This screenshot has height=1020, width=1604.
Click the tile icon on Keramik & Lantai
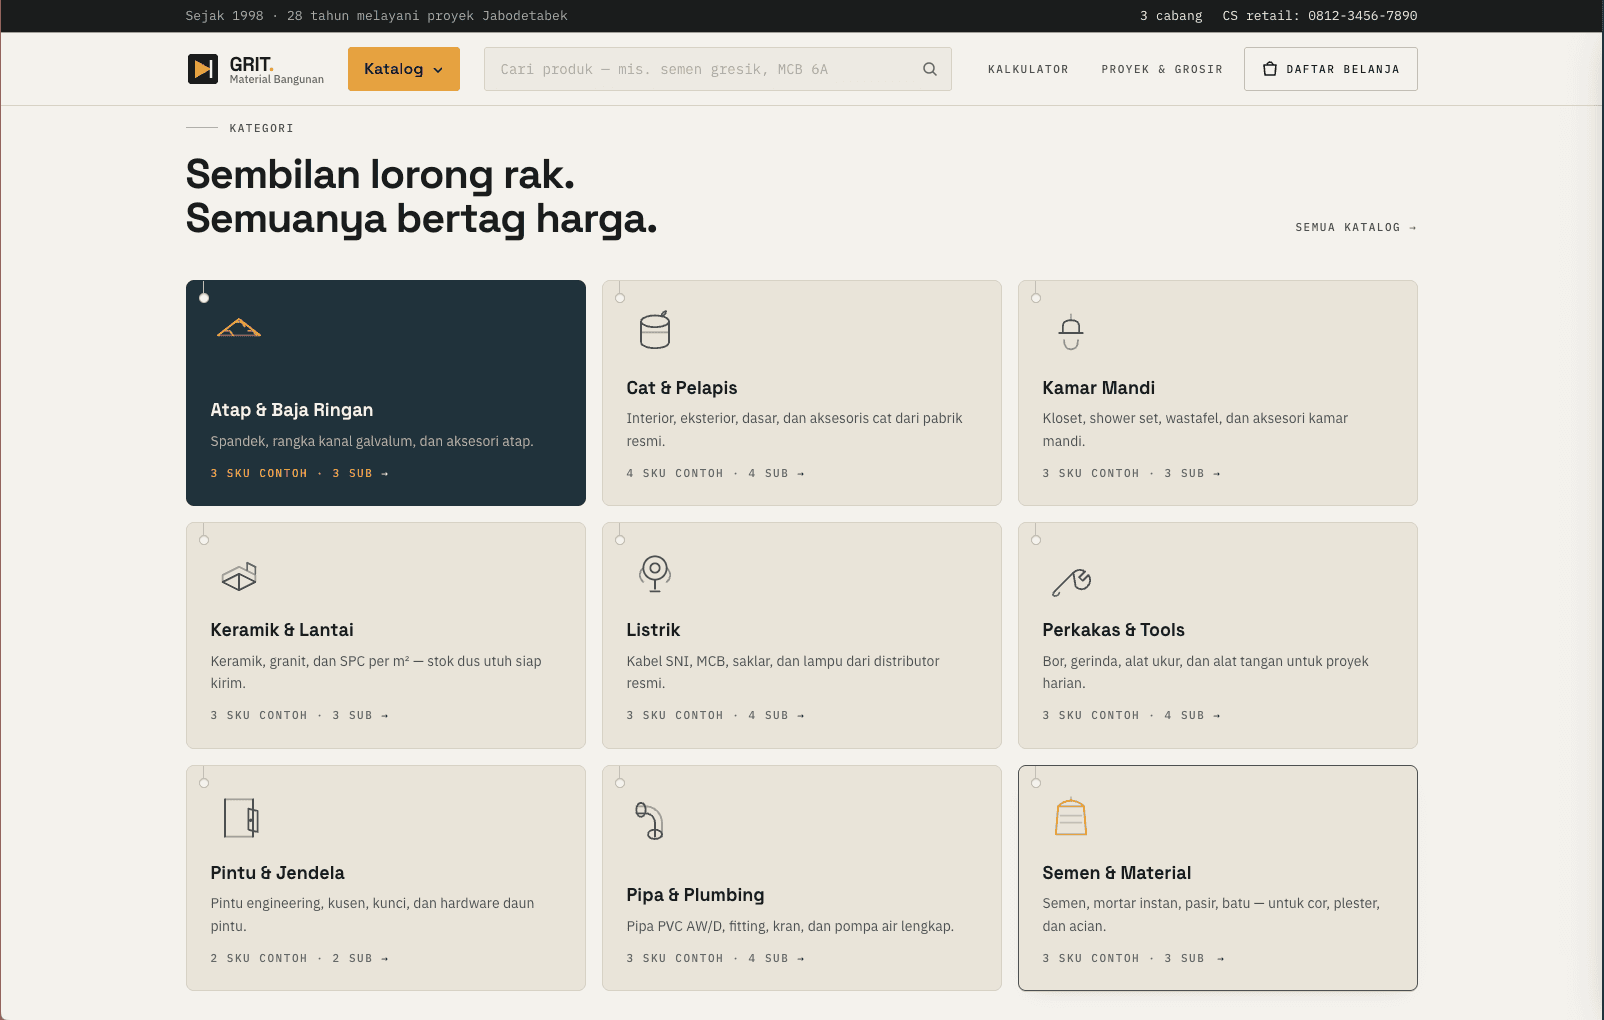(239, 576)
